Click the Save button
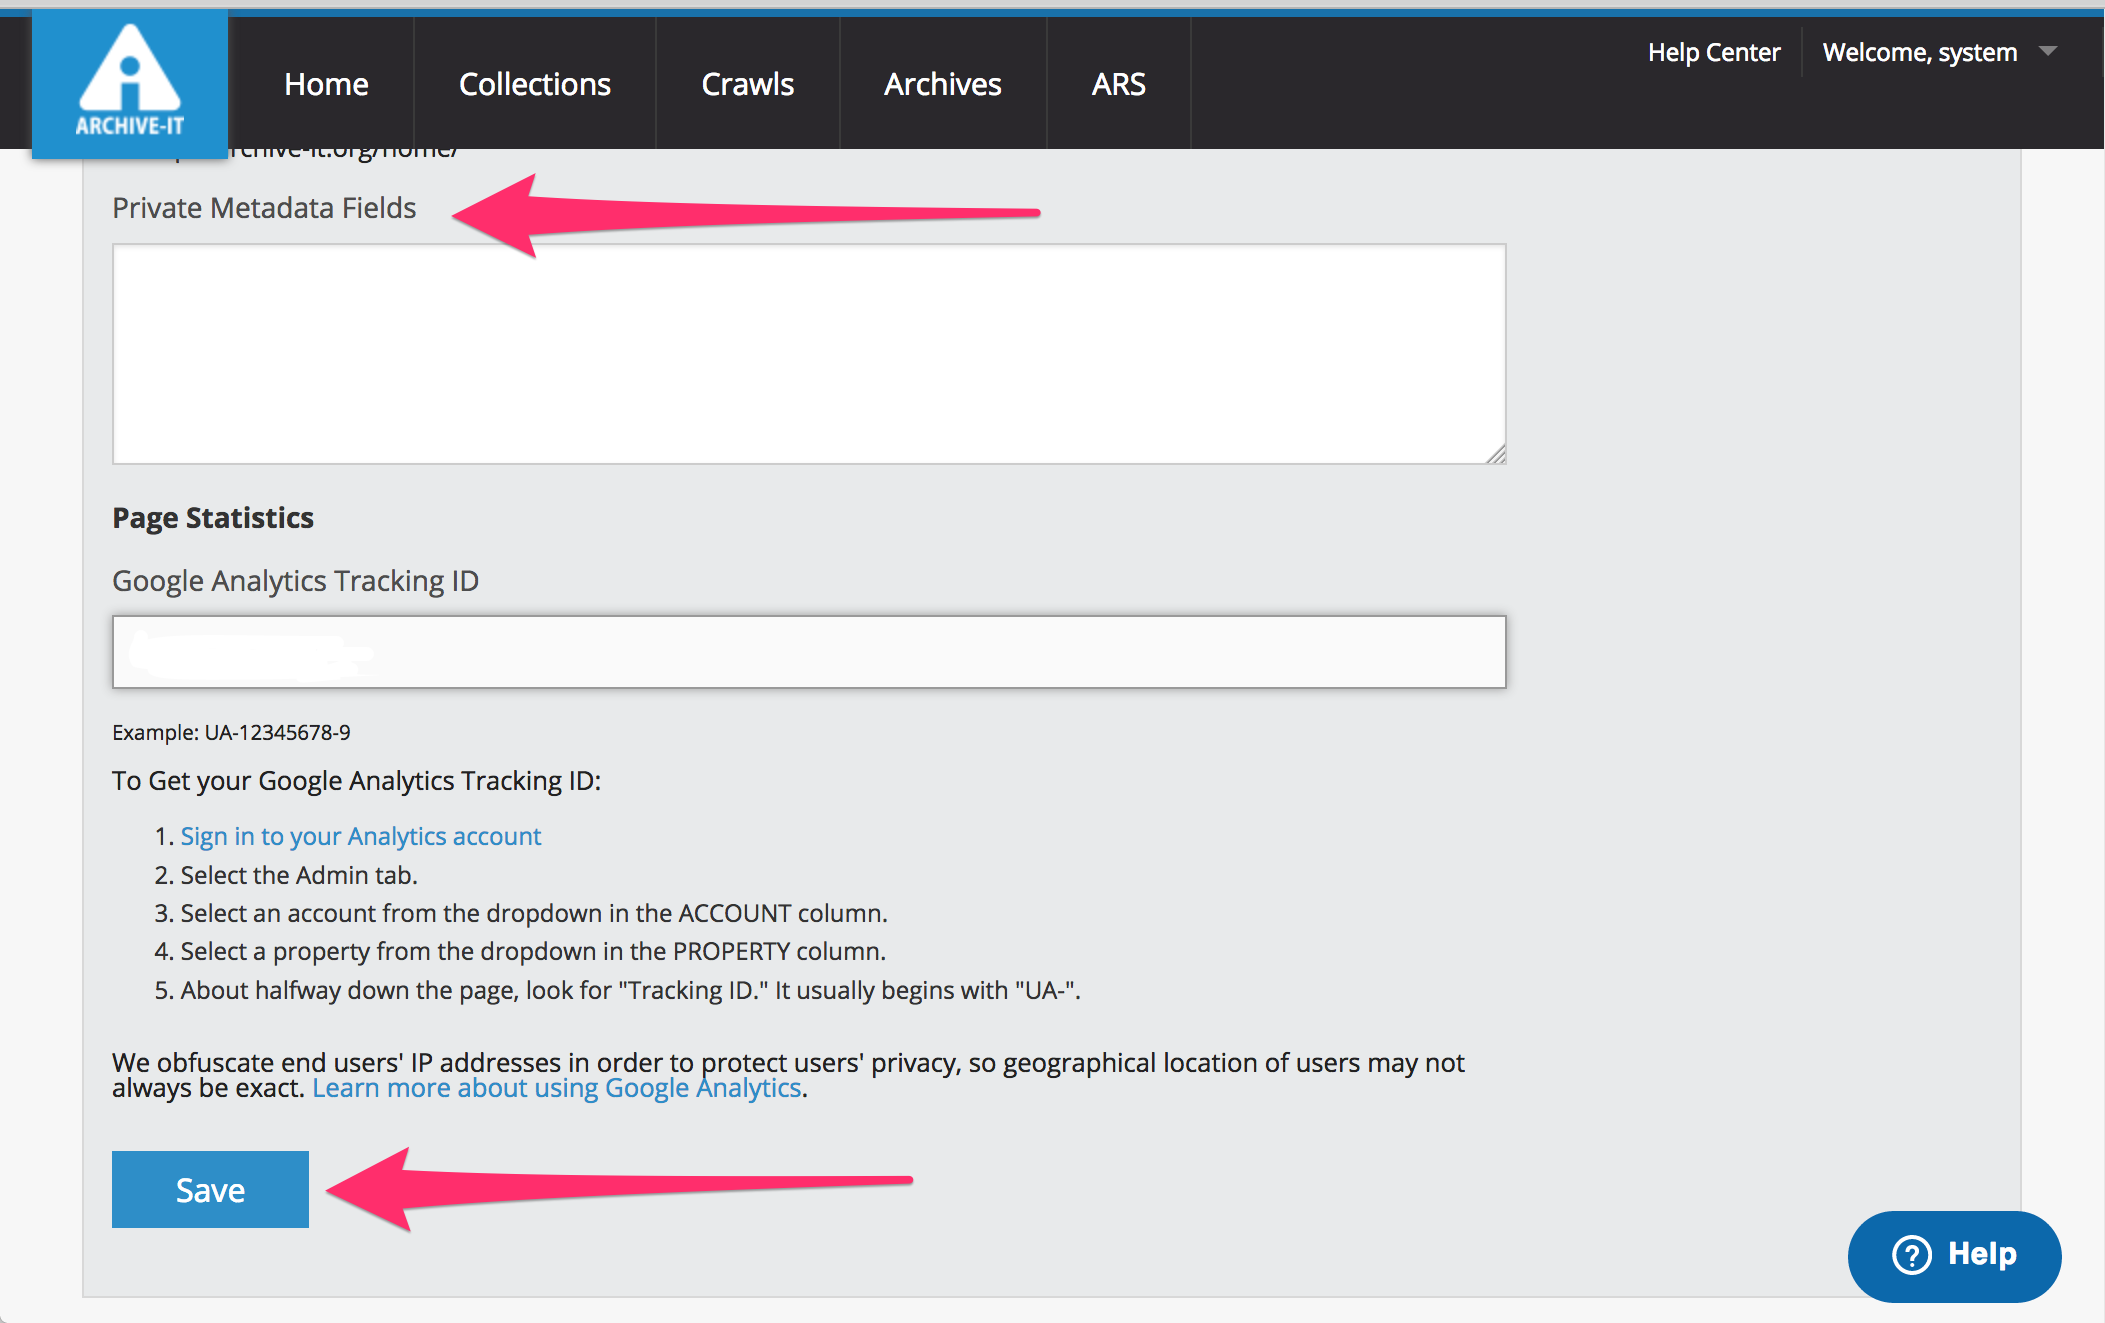Viewport: 2105px width, 1323px height. point(210,1189)
